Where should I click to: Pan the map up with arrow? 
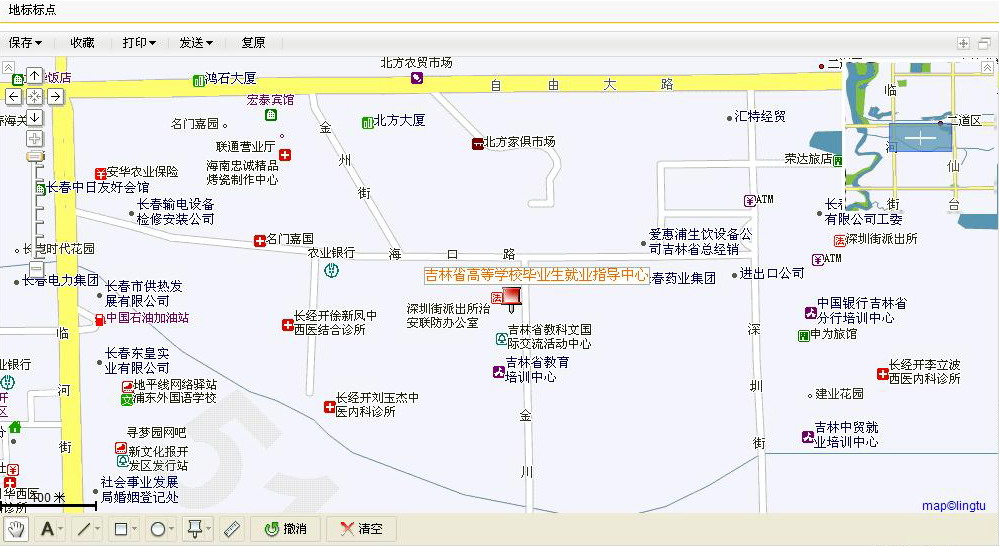click(34, 76)
